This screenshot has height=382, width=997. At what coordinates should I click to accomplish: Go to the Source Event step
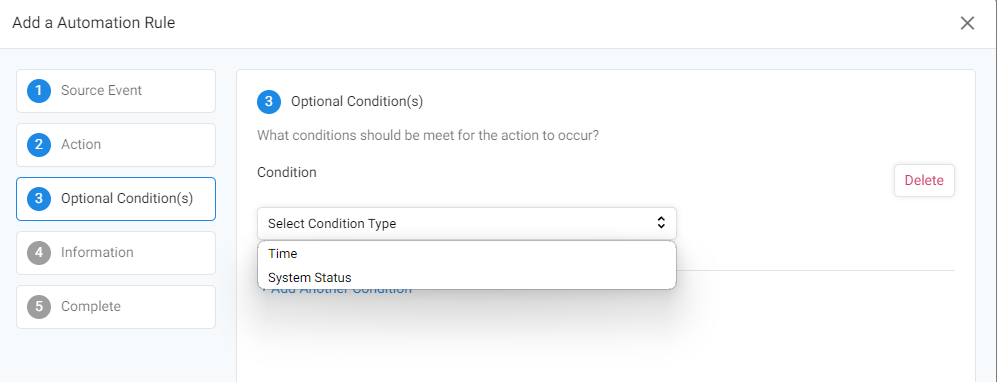click(116, 91)
